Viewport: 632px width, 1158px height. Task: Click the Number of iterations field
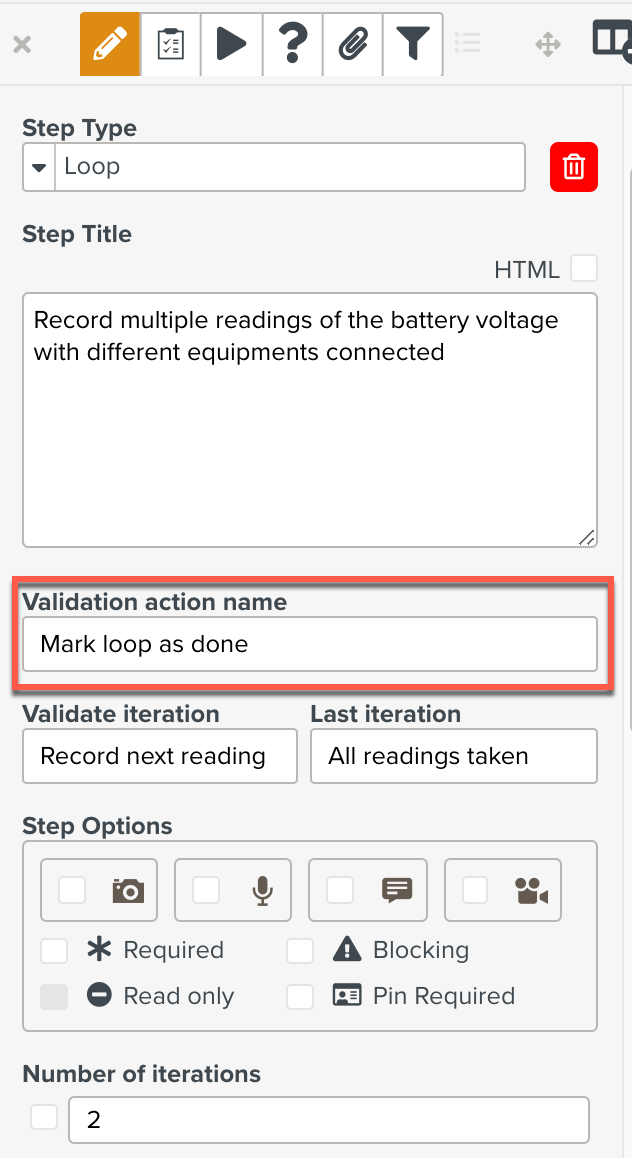click(x=328, y=1120)
